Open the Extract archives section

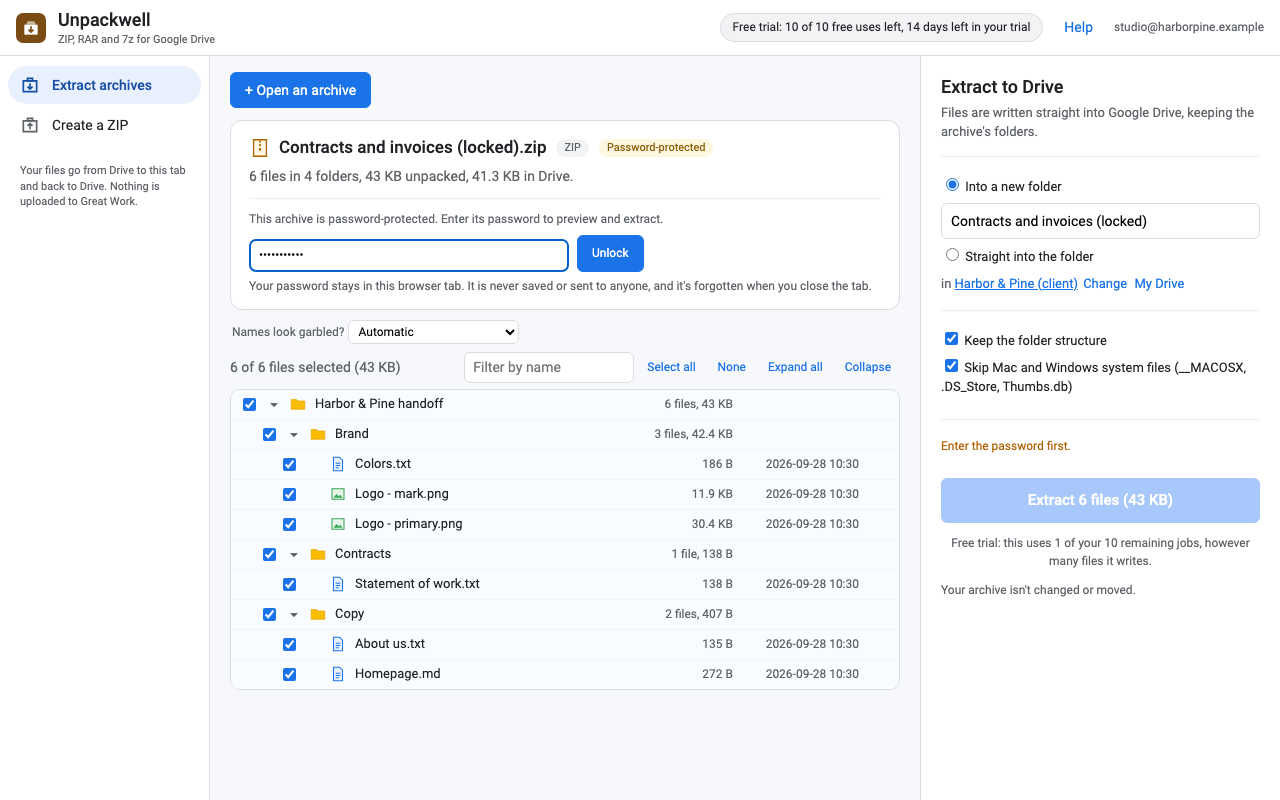click(104, 85)
